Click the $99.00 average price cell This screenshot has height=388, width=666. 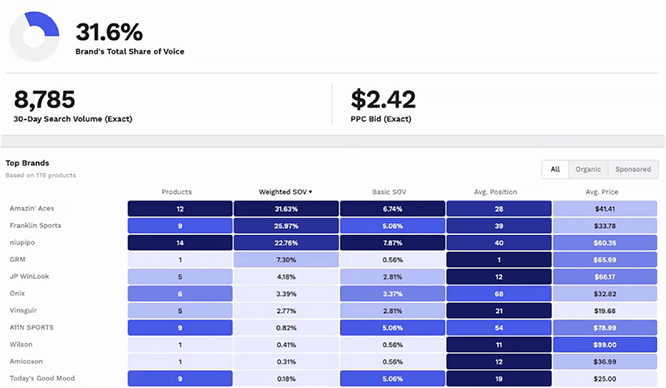pyautogui.click(x=605, y=345)
